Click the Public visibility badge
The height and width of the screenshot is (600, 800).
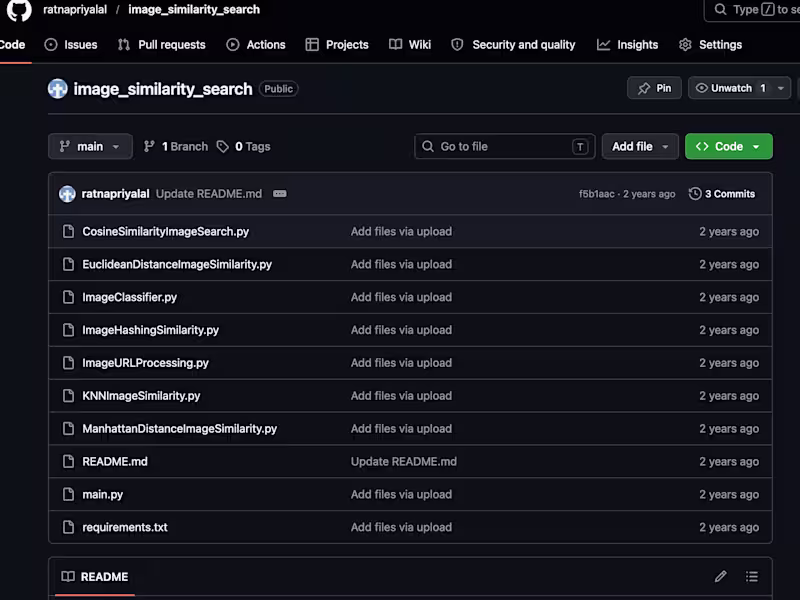point(278,89)
